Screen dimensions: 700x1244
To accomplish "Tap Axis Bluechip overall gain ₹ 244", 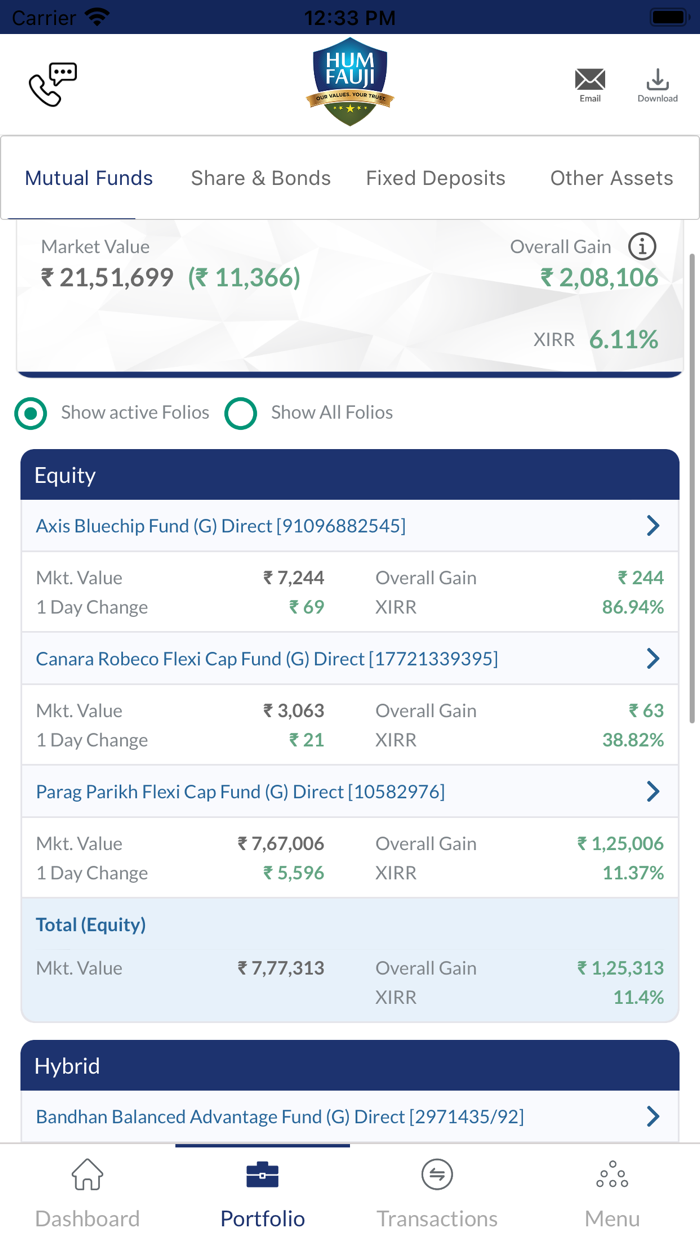I will (641, 578).
